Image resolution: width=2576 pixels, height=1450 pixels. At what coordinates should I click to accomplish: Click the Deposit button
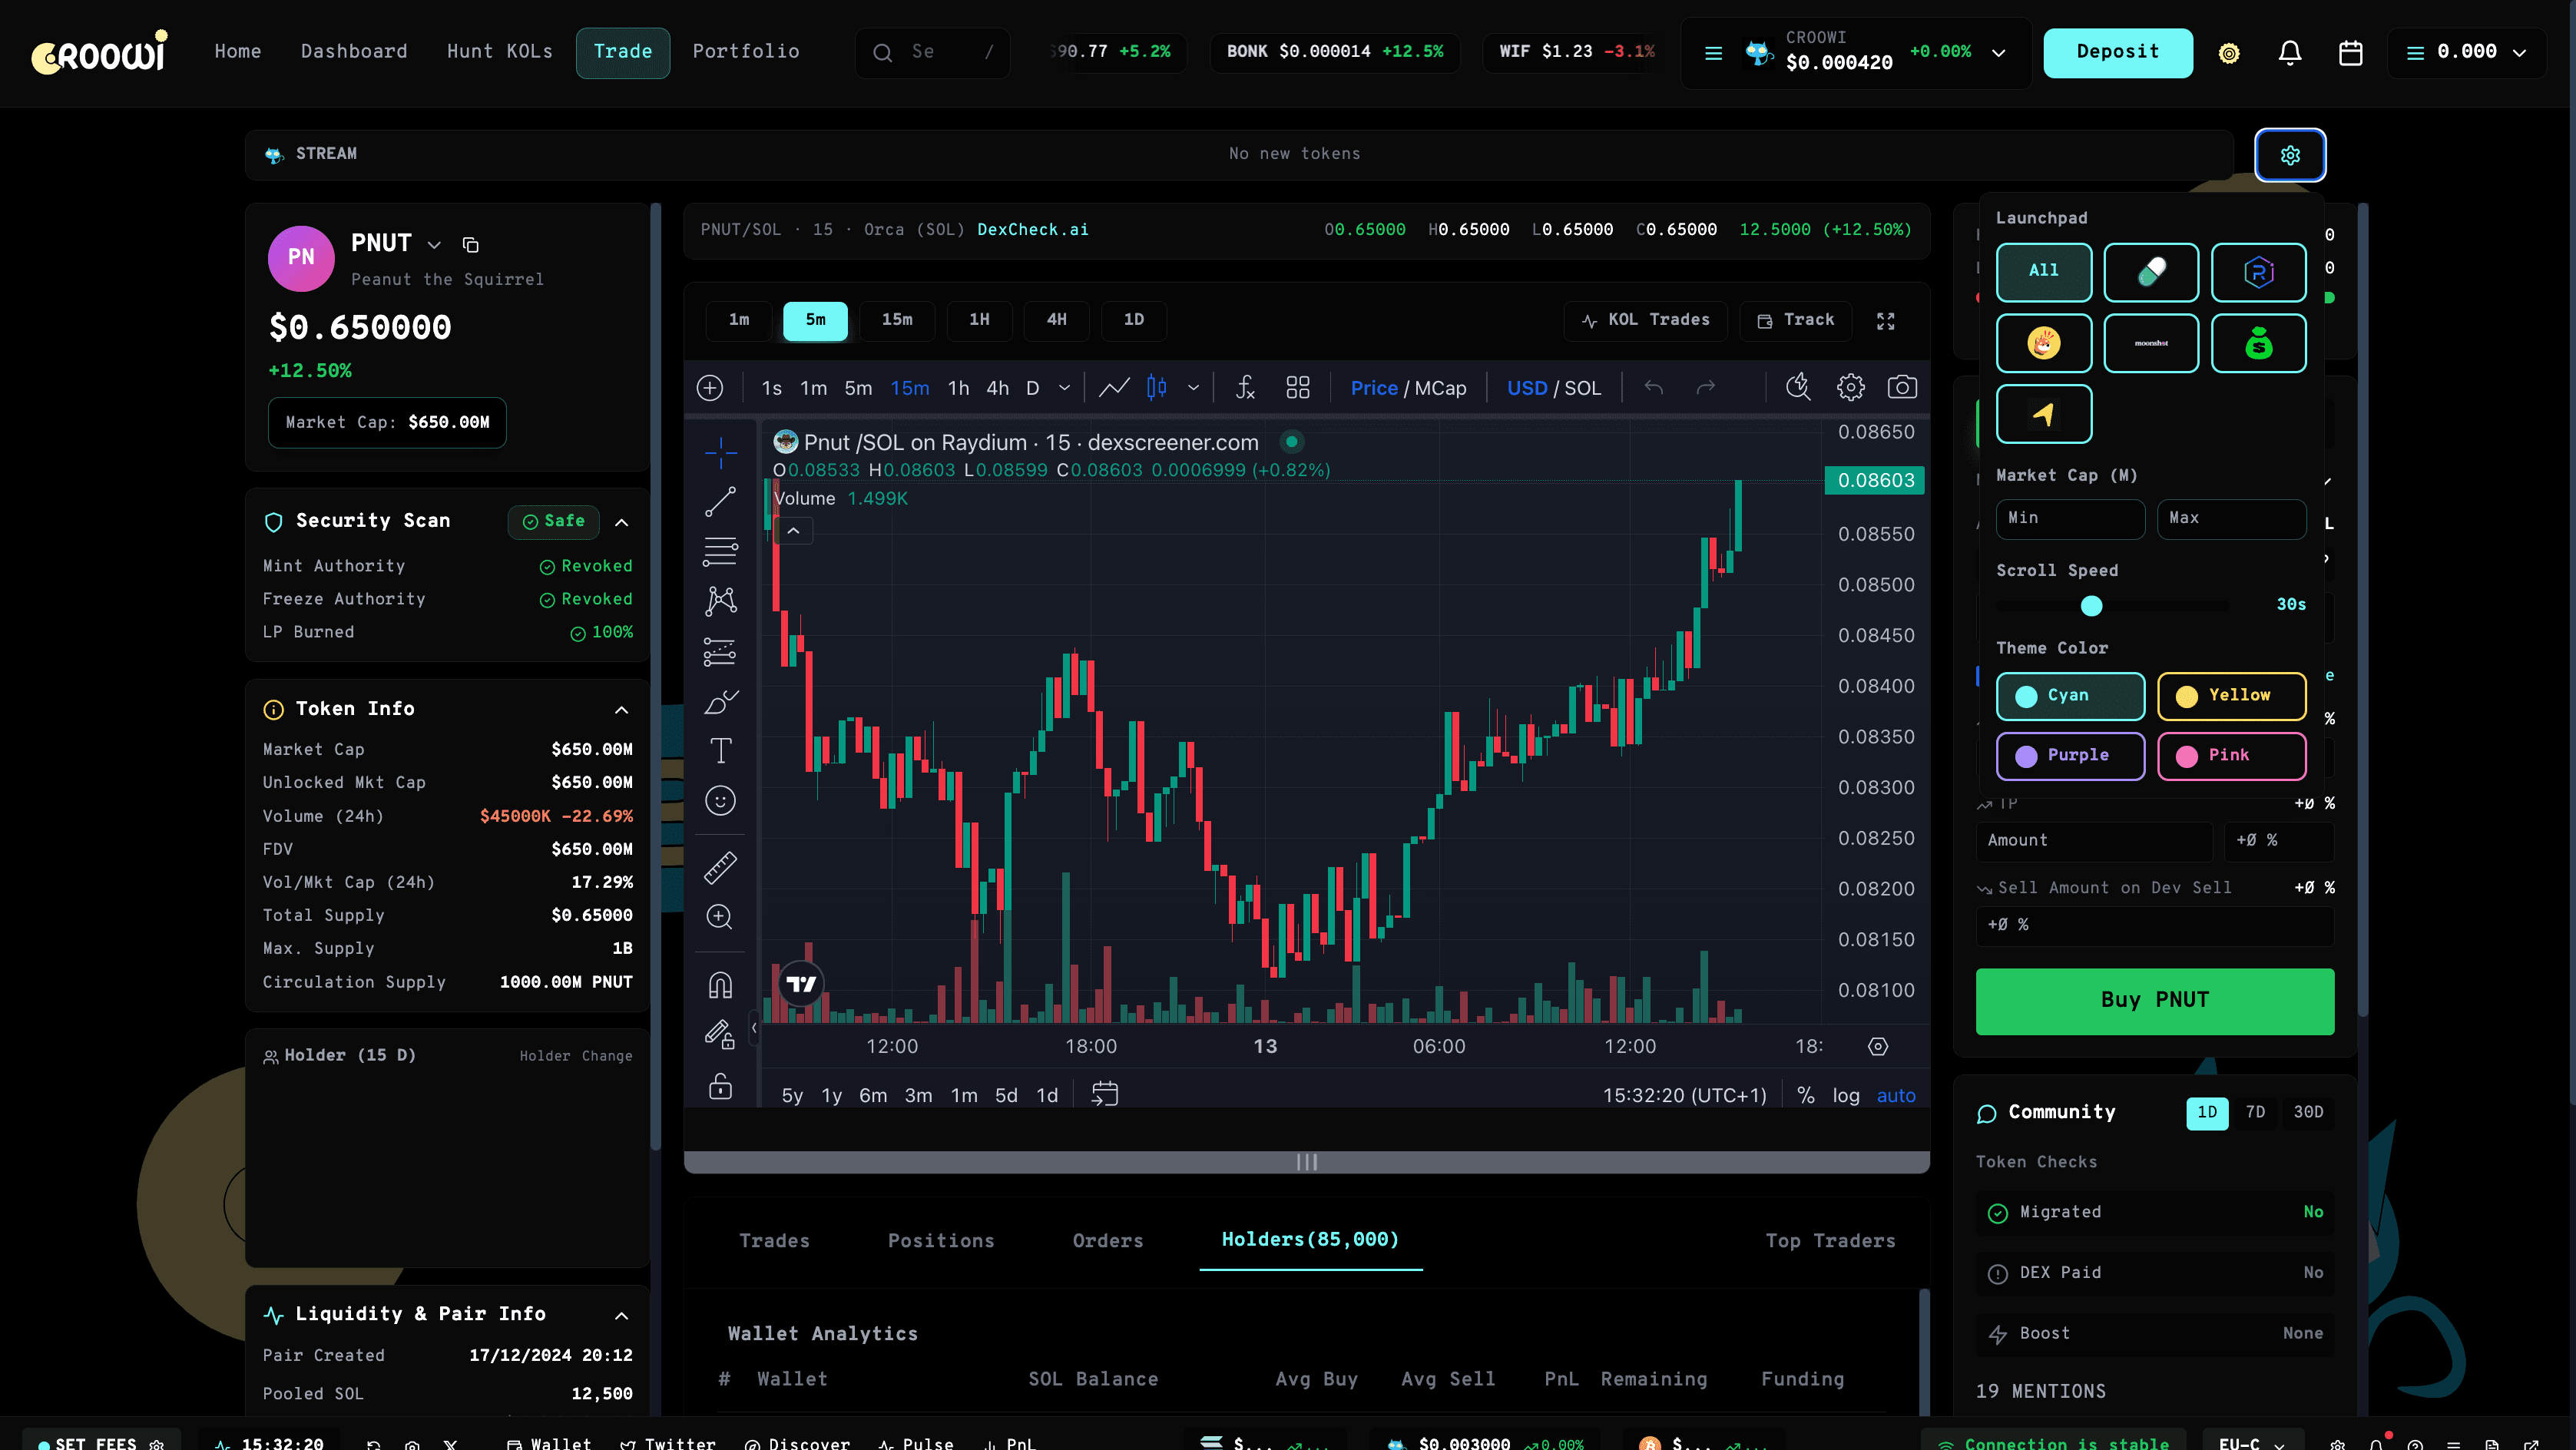click(2117, 52)
